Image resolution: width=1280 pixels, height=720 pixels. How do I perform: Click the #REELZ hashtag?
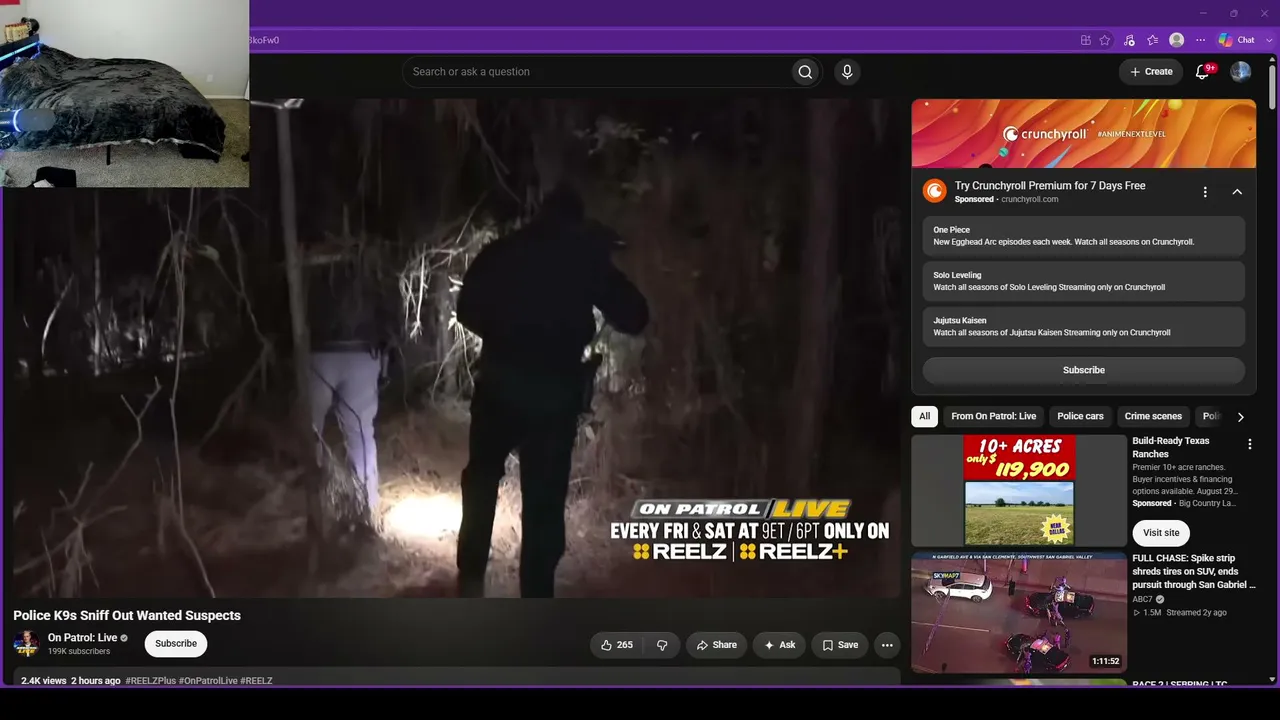256,681
